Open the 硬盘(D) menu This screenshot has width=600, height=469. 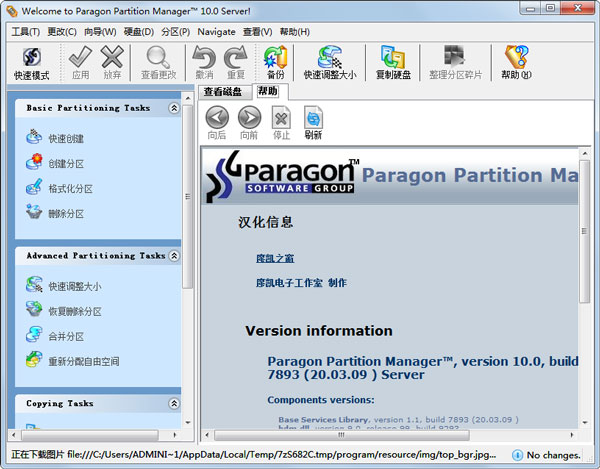139,32
